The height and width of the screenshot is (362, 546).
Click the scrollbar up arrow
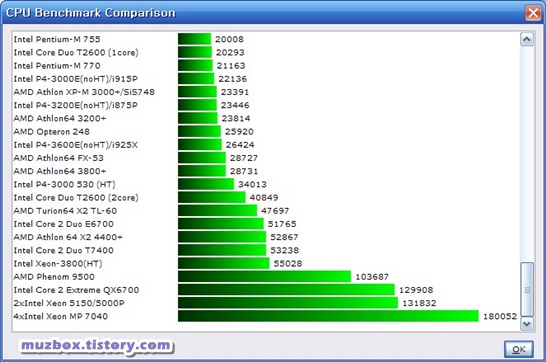point(526,39)
